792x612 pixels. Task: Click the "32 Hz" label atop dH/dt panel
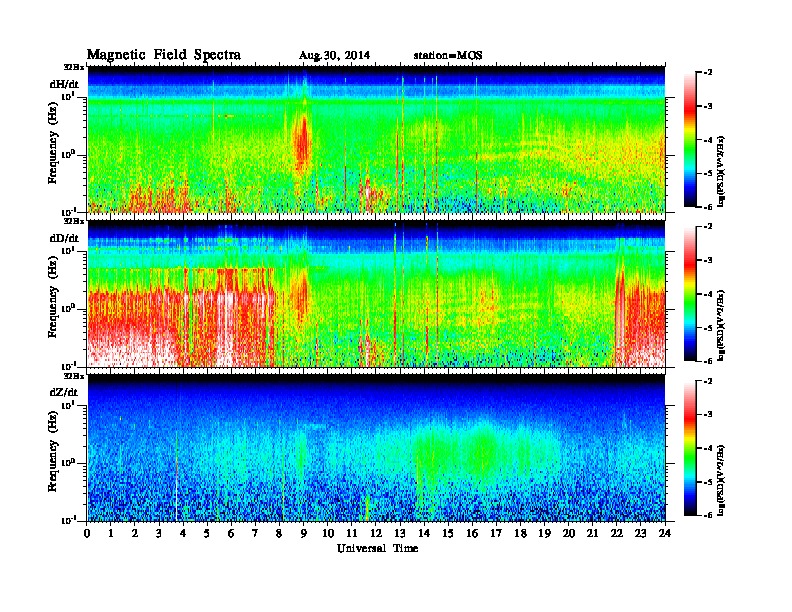(74, 67)
